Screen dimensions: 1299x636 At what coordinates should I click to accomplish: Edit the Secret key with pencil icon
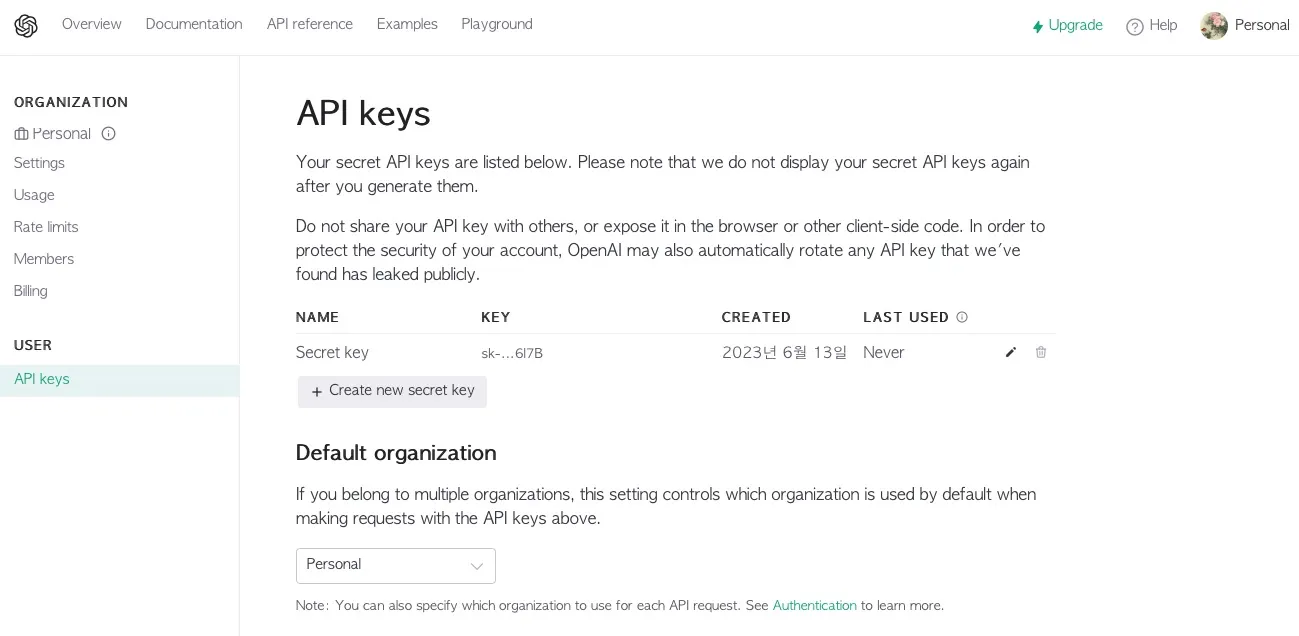click(1011, 352)
